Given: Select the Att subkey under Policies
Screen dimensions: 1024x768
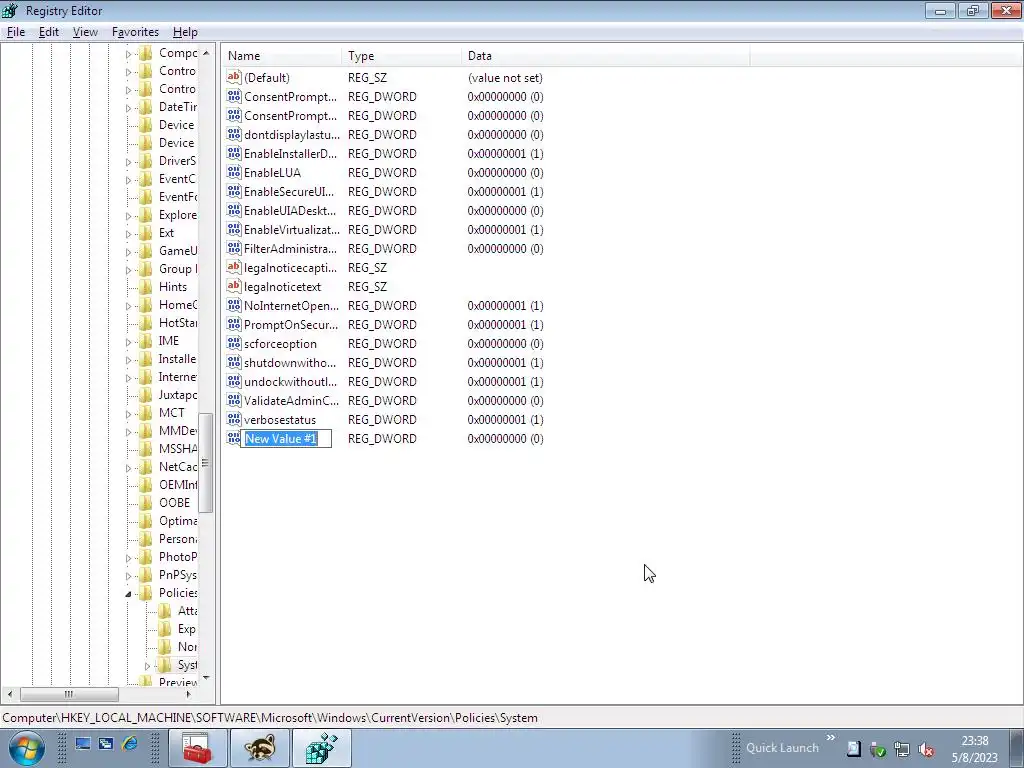Looking at the screenshot, I should point(187,611).
